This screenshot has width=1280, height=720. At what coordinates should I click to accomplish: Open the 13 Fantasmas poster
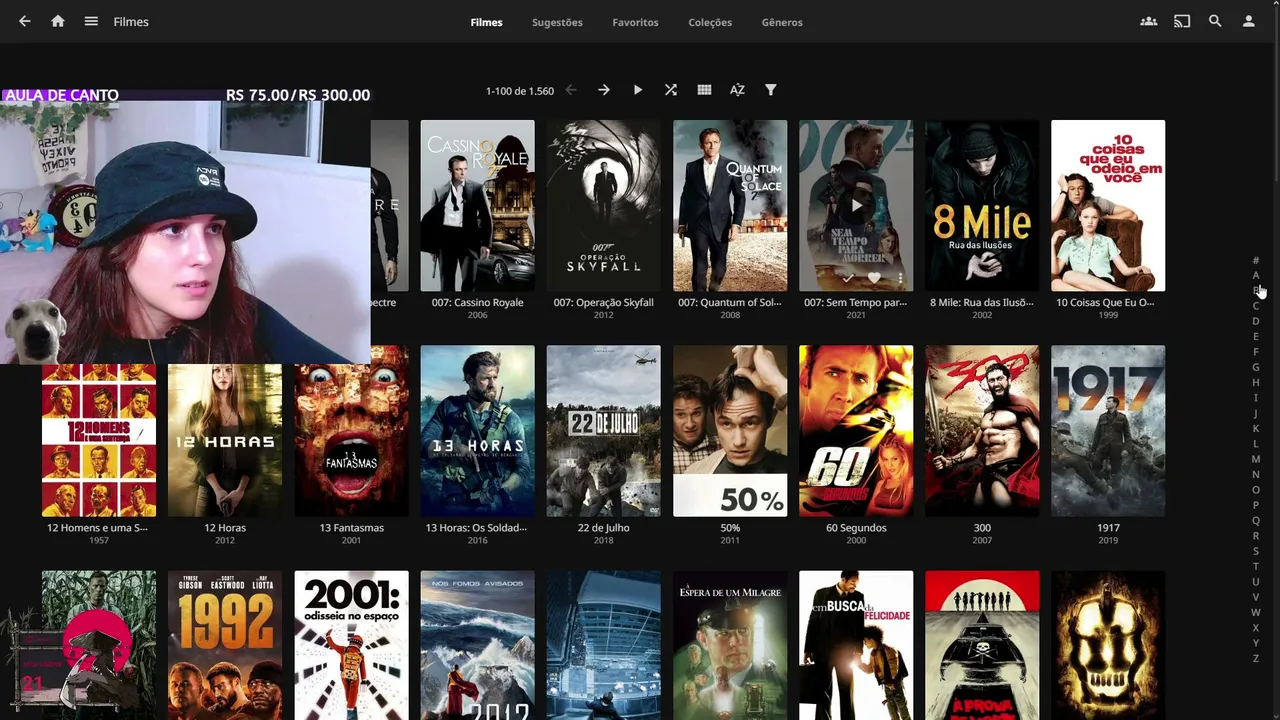(x=352, y=431)
